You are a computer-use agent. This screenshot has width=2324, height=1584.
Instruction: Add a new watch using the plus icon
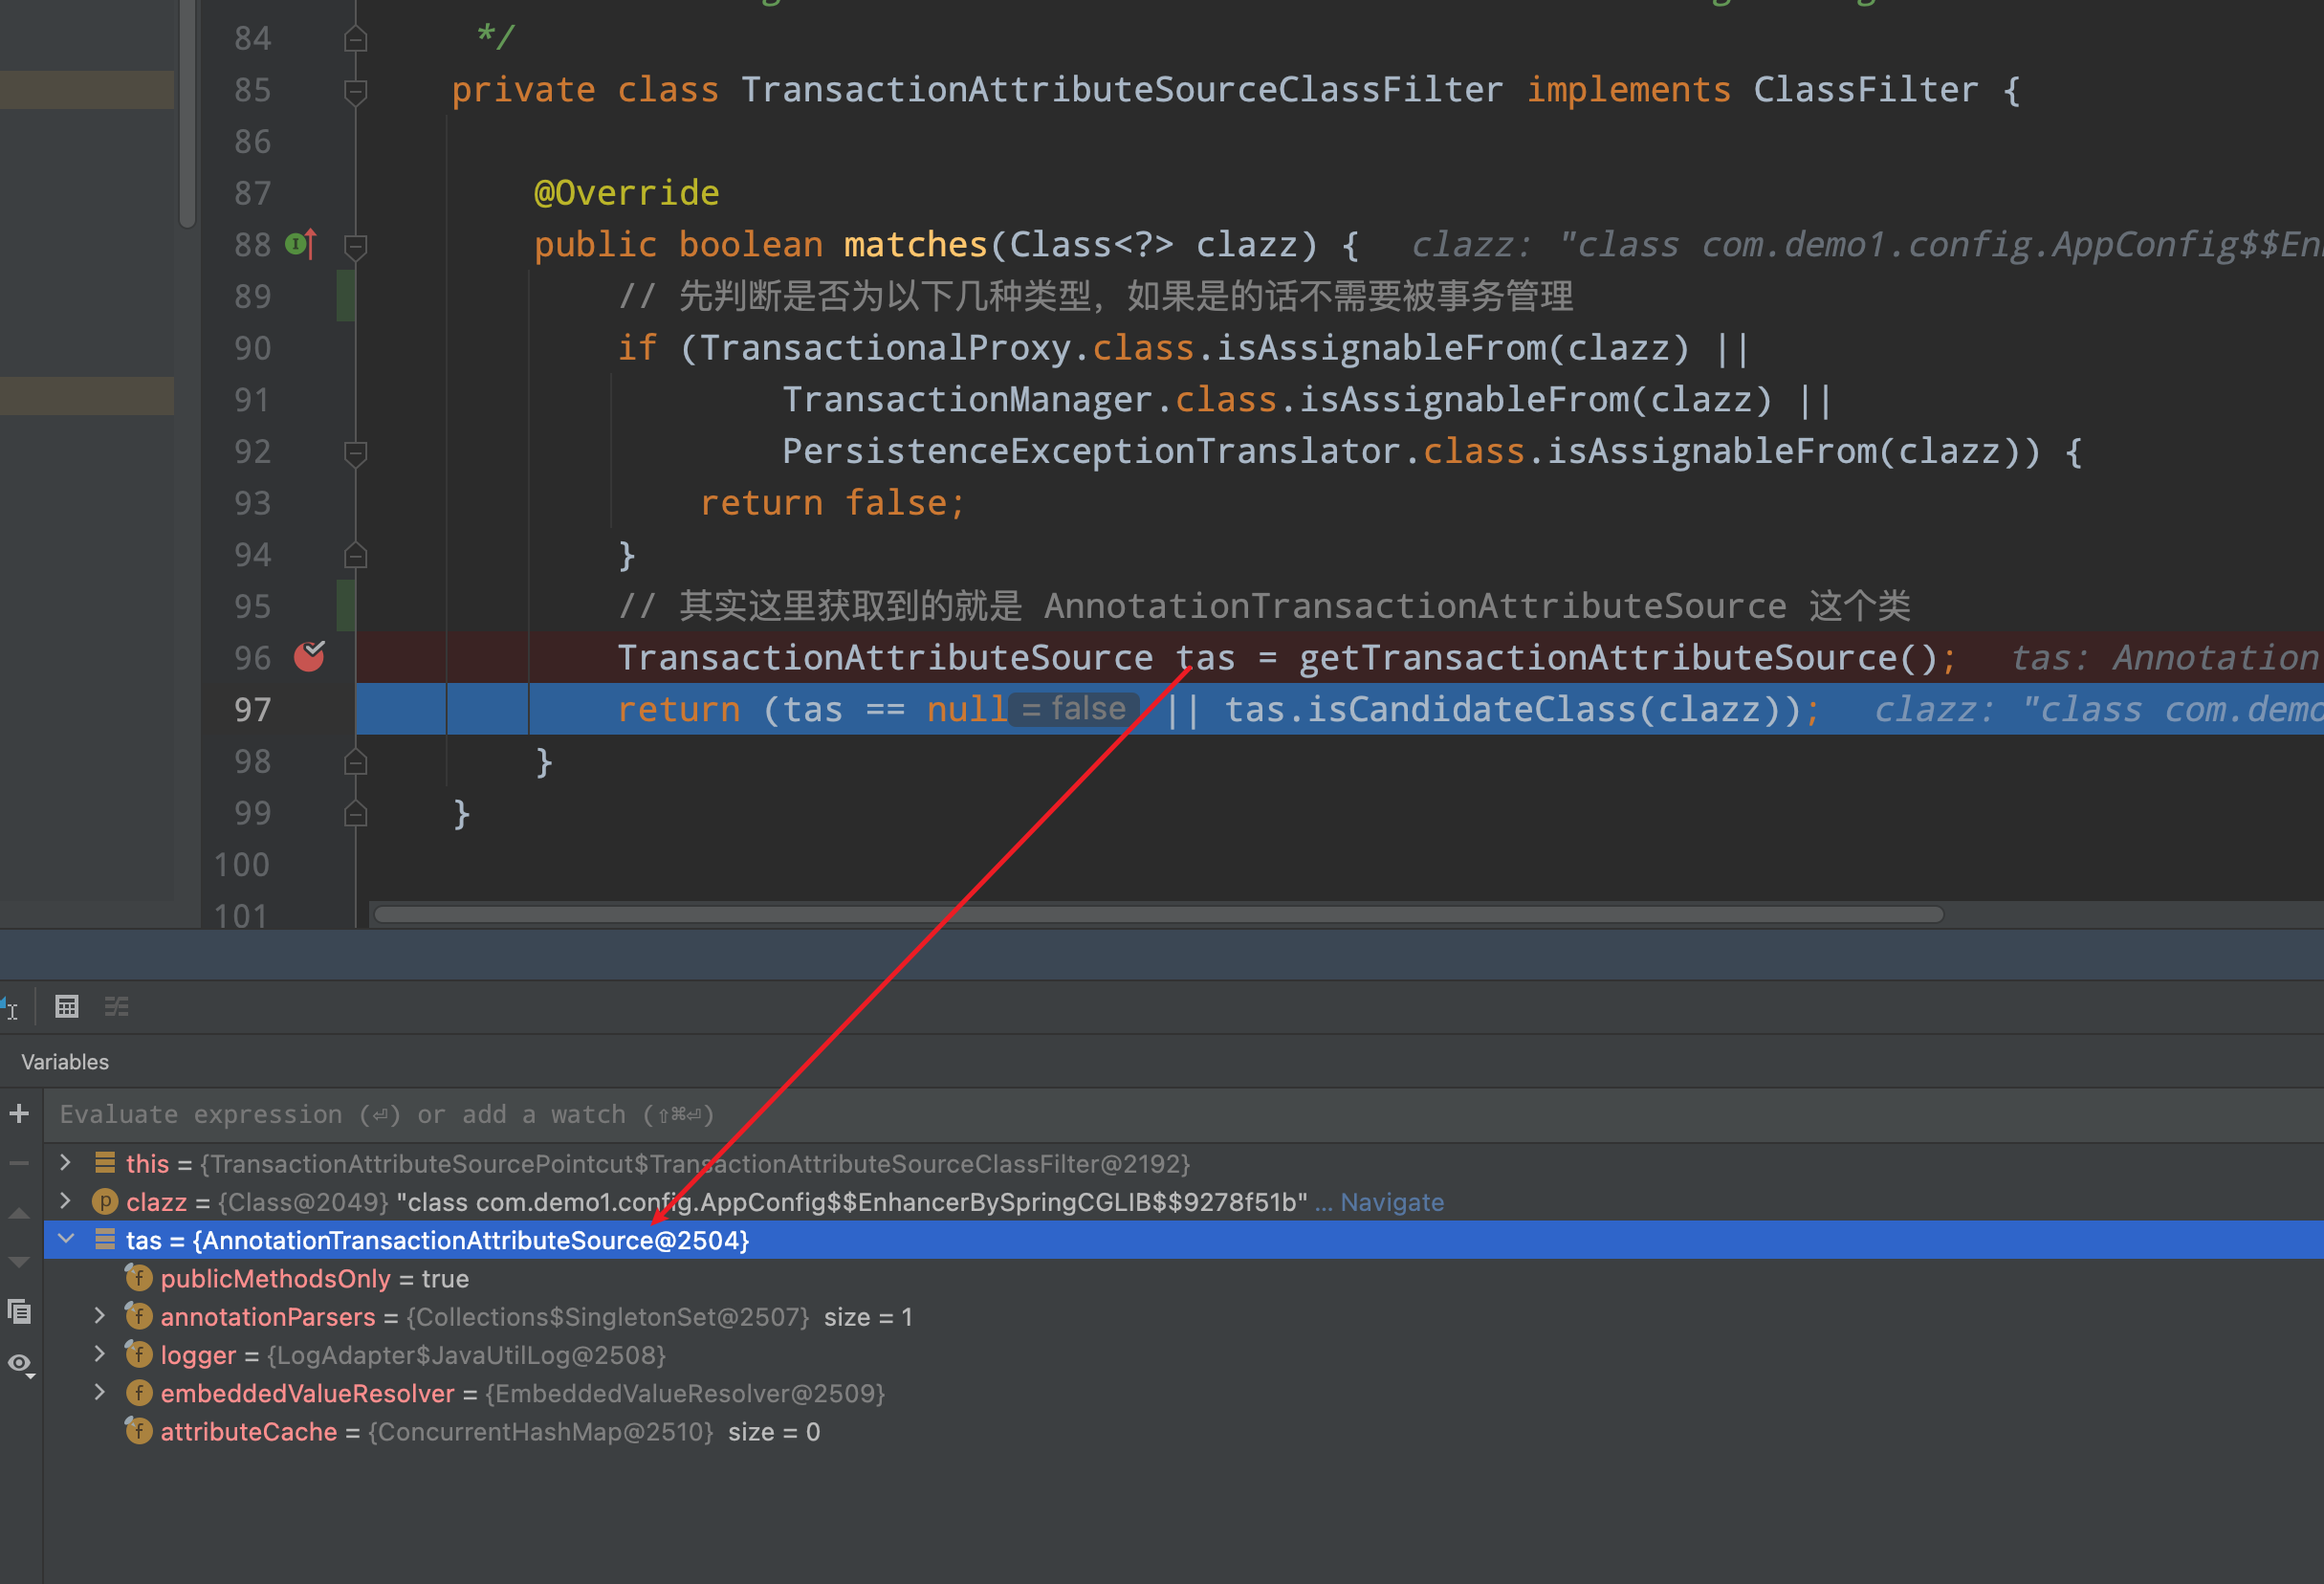pyautogui.click(x=19, y=1113)
